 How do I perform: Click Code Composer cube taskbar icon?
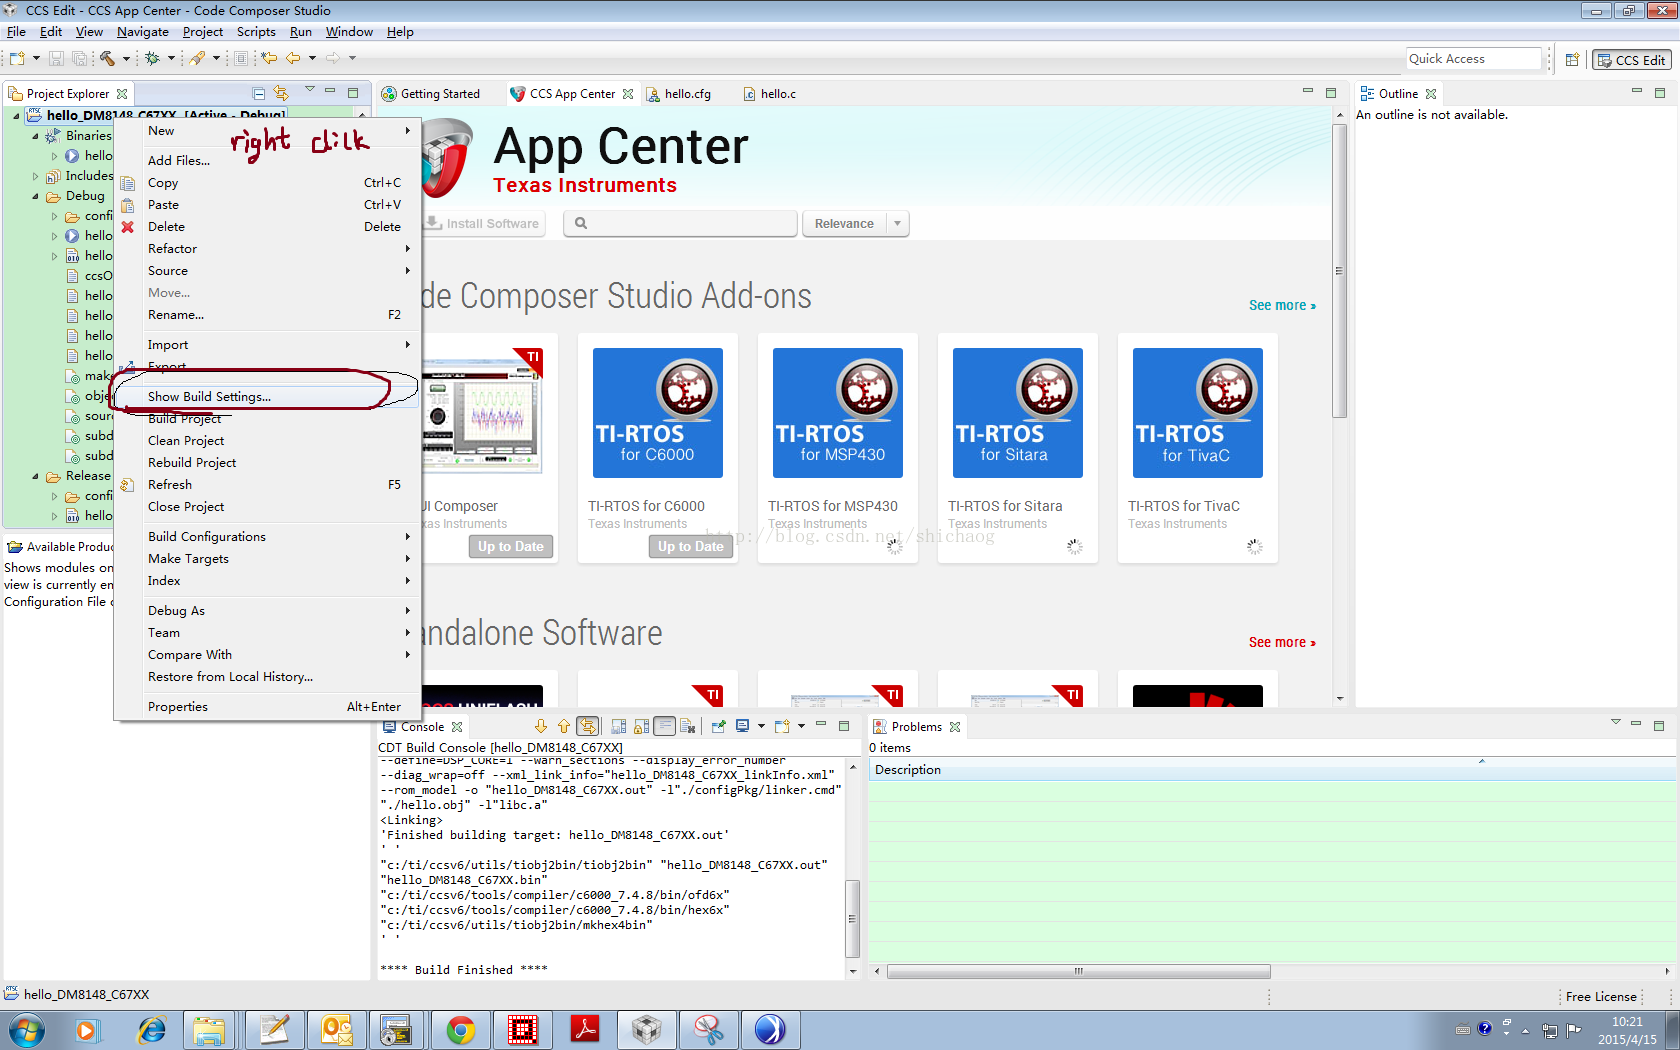click(x=647, y=1029)
